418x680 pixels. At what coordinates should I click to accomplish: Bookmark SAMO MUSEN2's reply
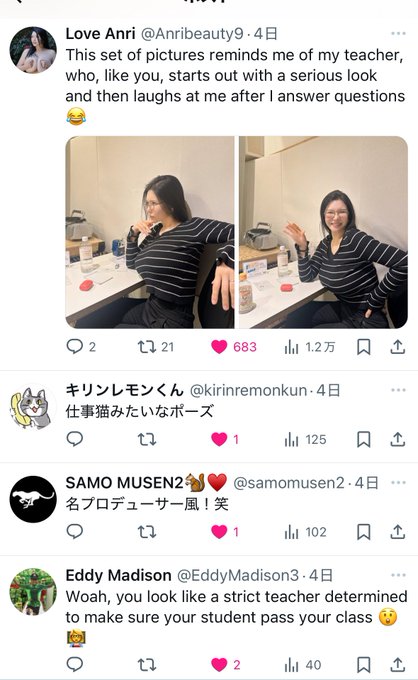click(363, 532)
